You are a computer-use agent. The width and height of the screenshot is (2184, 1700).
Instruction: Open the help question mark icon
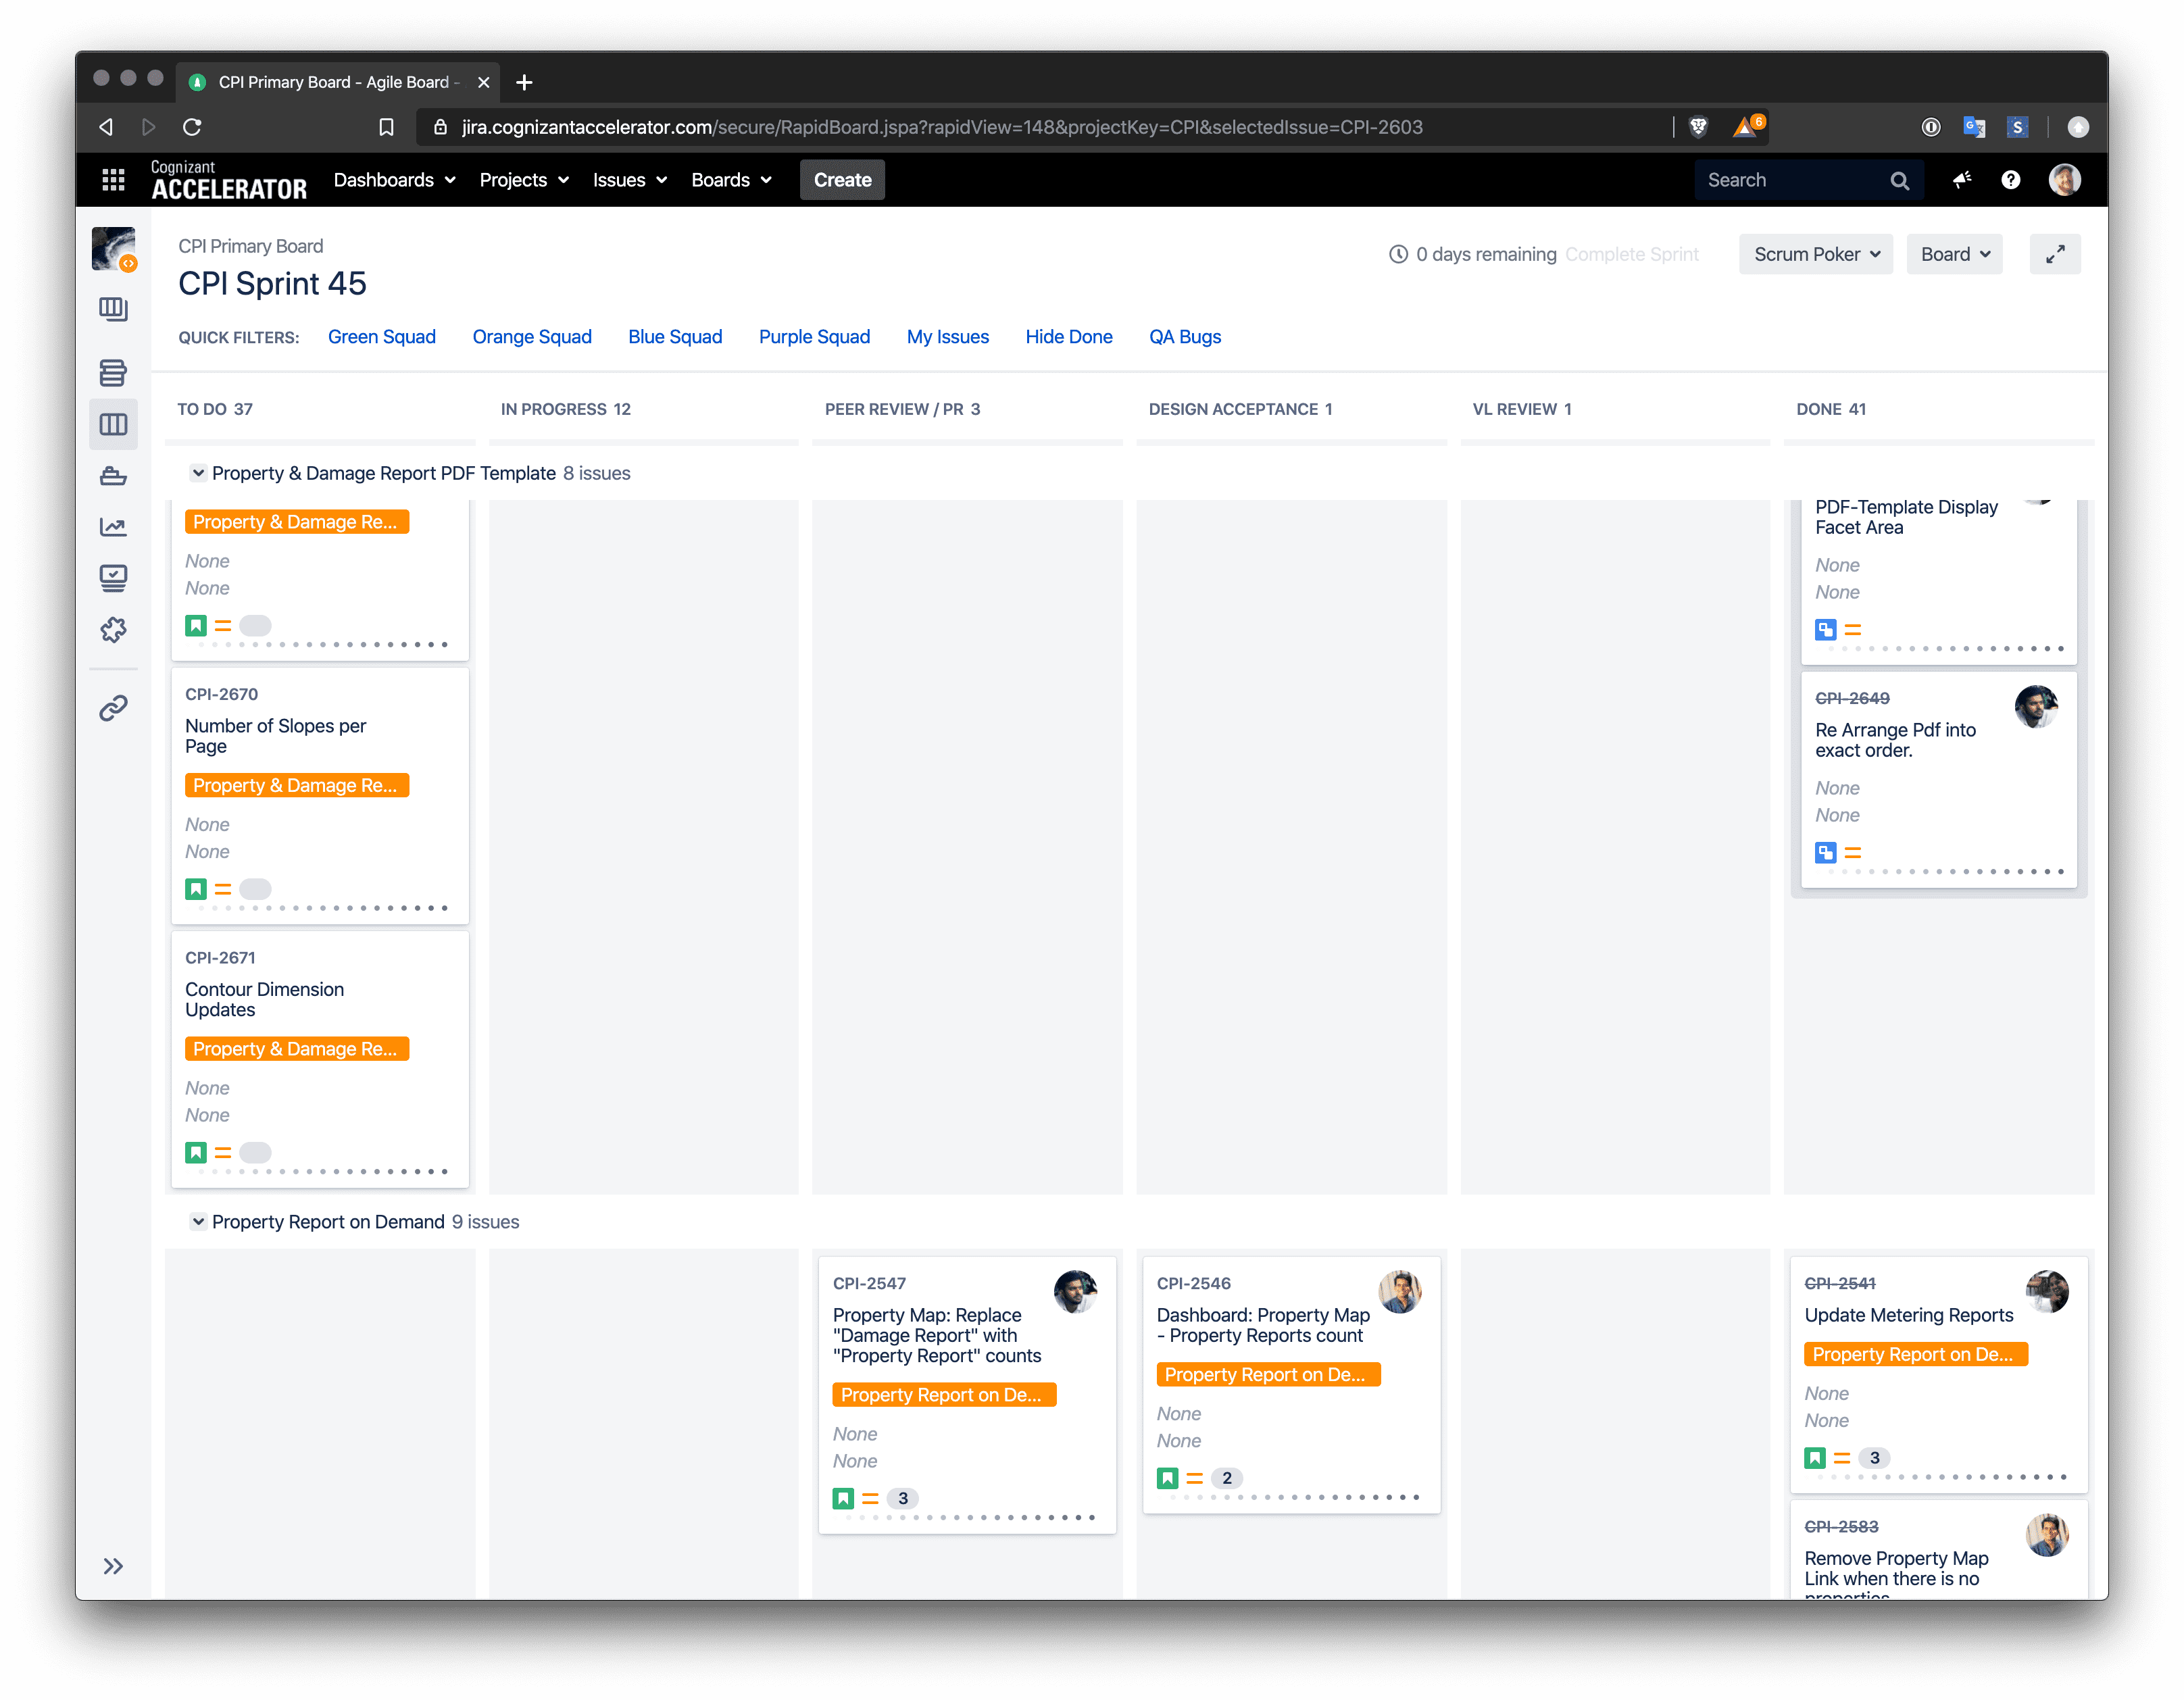(2010, 180)
